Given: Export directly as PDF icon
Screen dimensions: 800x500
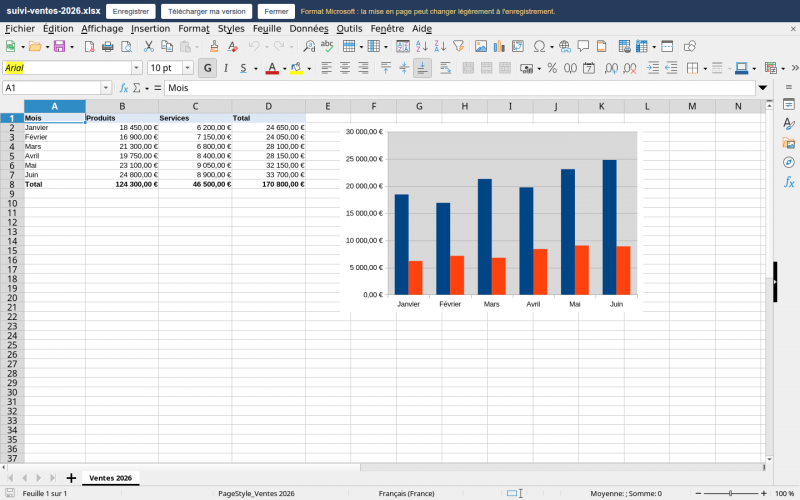Looking at the screenshot, I should click(x=89, y=46).
